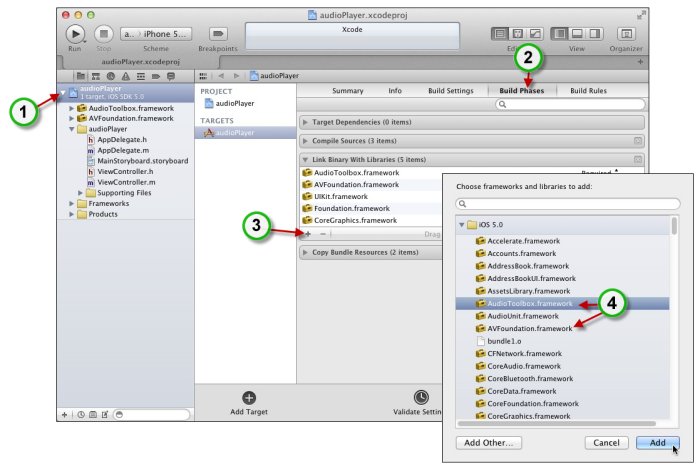Open the Organizer window
This screenshot has width=700, height=465.
pyautogui.click(x=626, y=34)
